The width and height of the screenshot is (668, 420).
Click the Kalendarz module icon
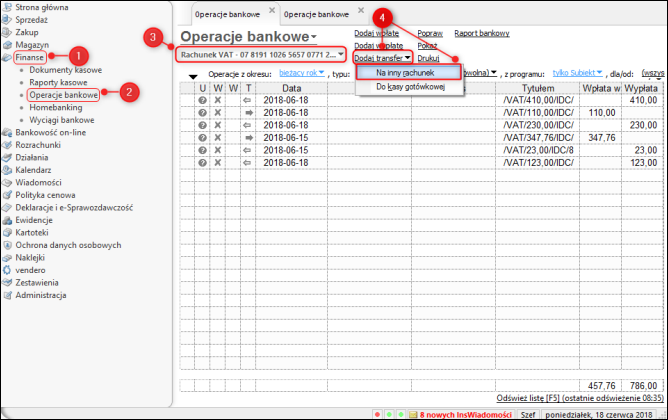(x=7, y=170)
